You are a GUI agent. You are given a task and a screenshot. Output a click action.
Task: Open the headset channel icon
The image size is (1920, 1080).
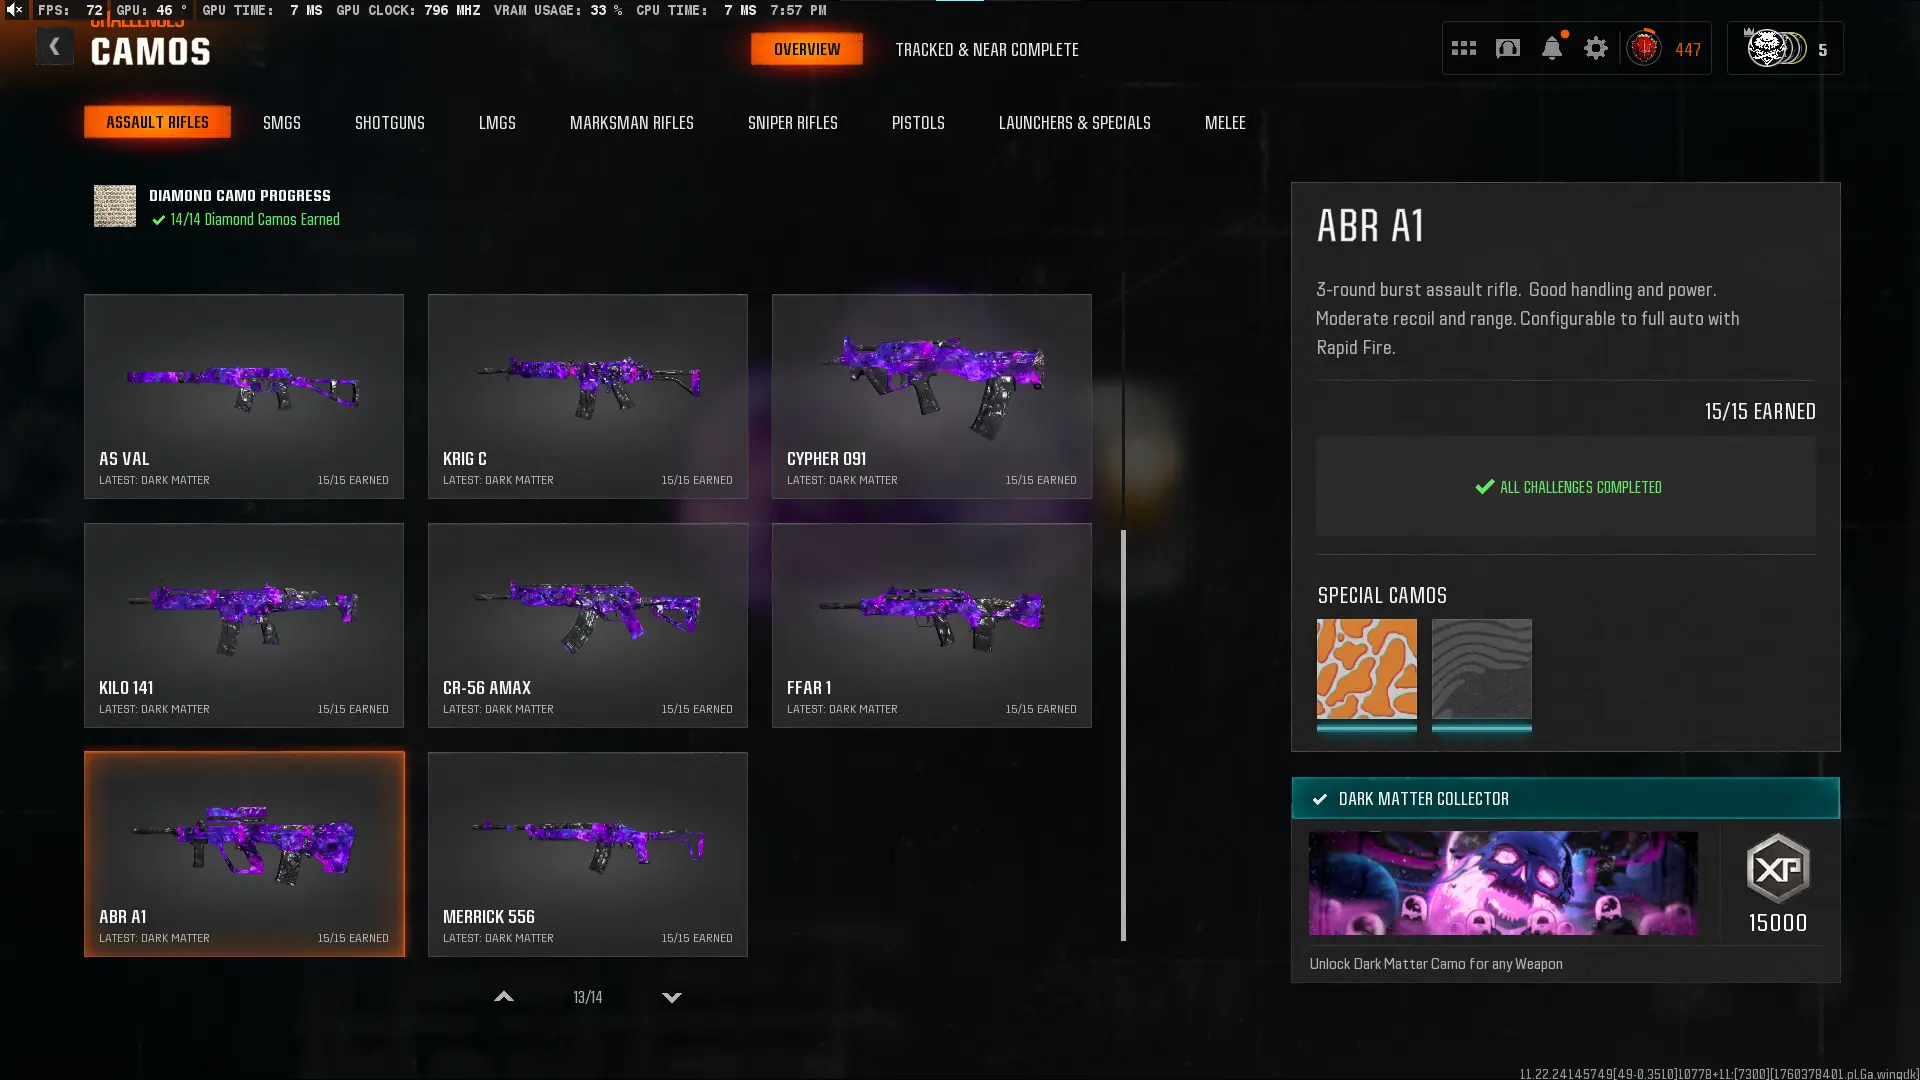pyautogui.click(x=1508, y=48)
